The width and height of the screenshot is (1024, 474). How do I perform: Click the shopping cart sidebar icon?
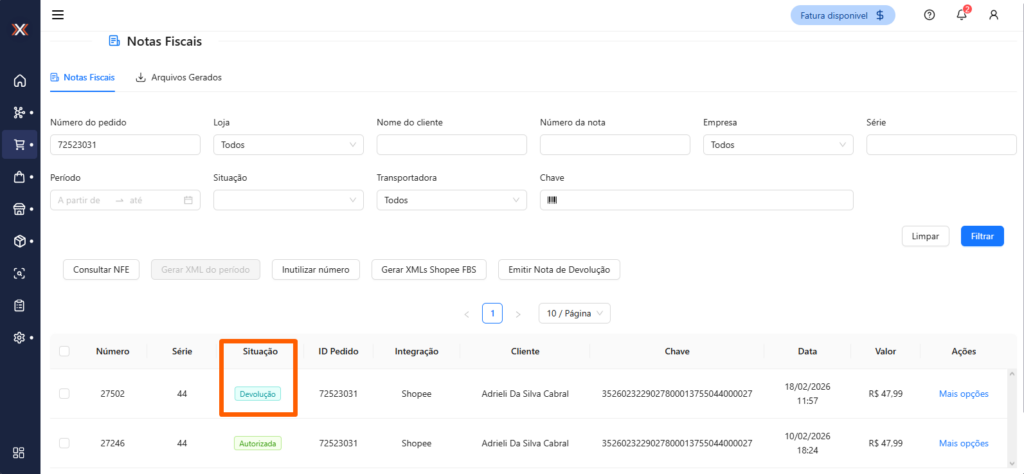pyautogui.click(x=19, y=144)
